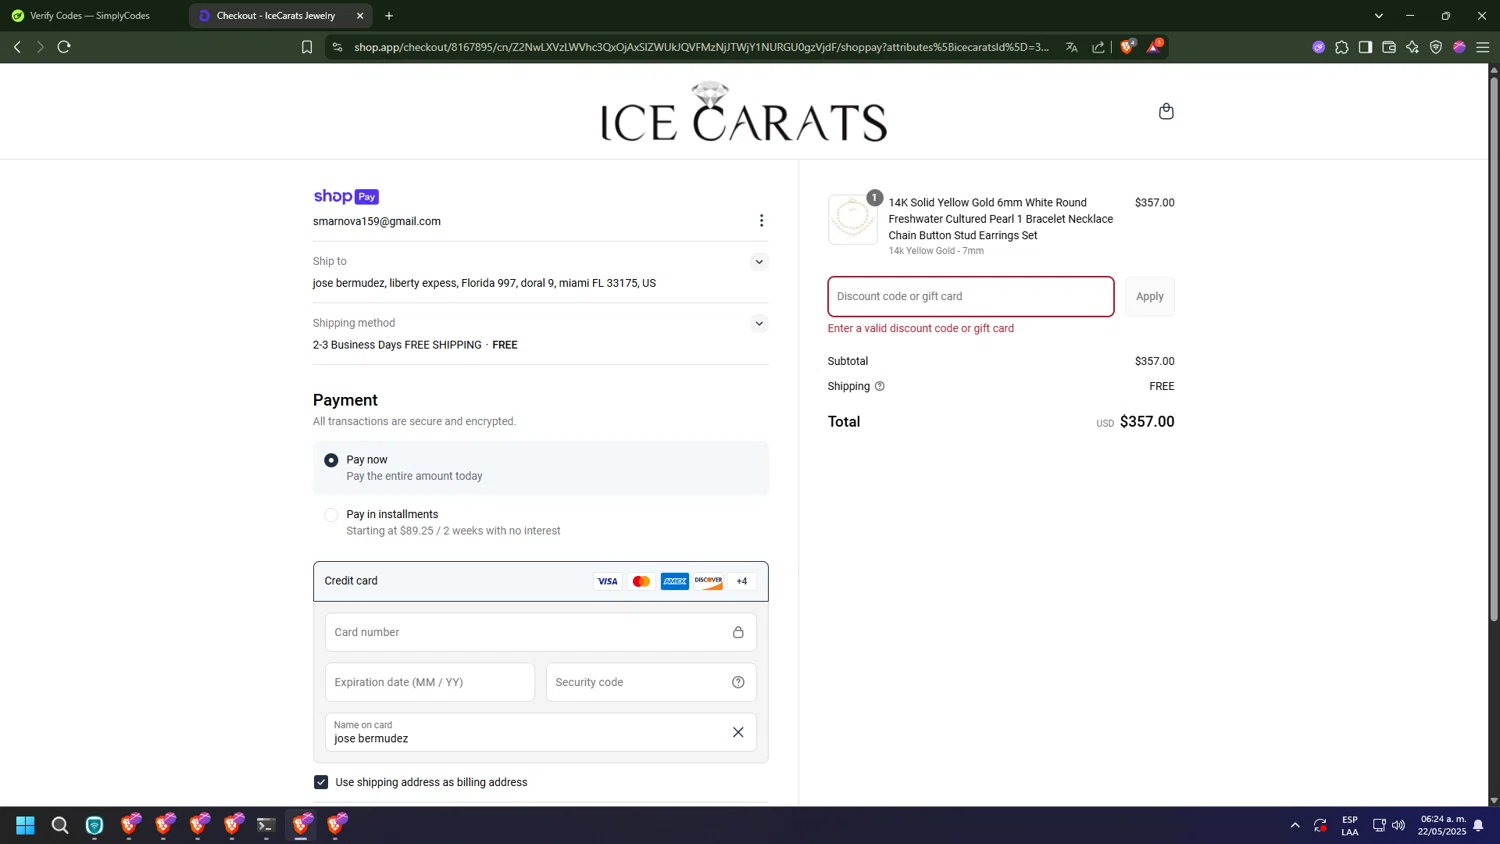Open the Windows Start menu

pyautogui.click(x=26, y=825)
